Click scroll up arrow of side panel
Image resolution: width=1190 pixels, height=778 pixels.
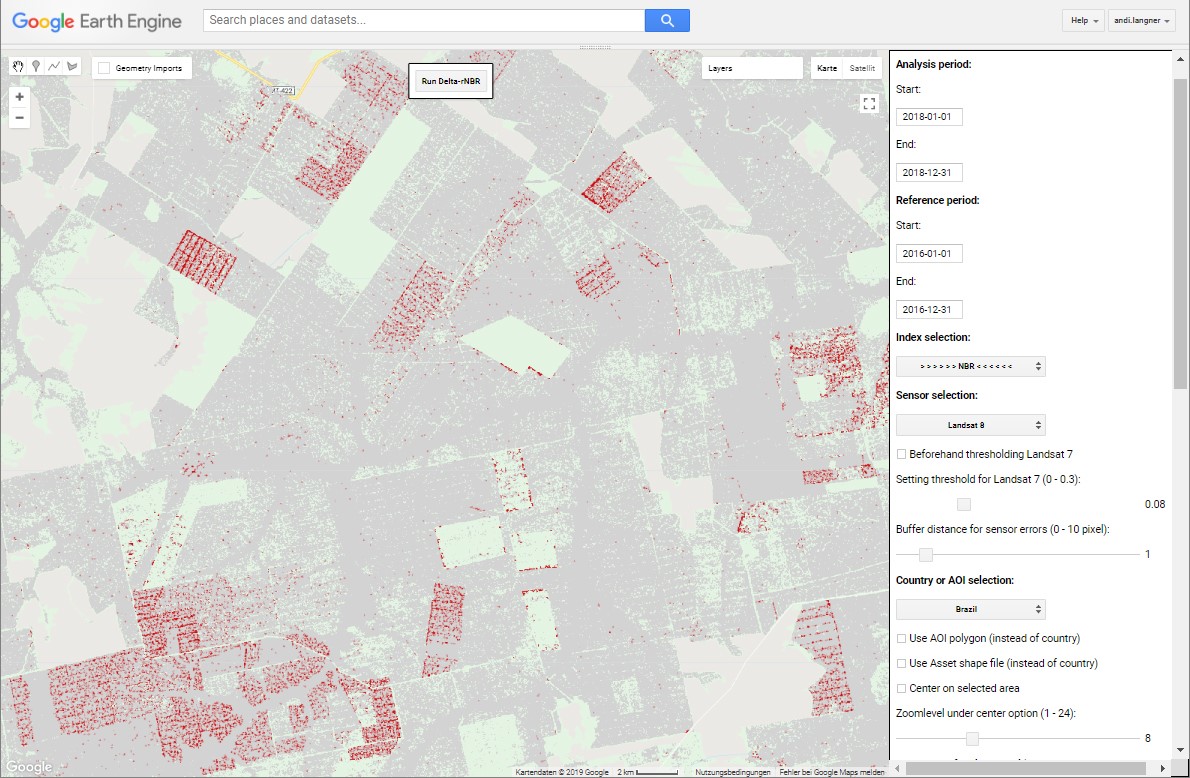1180,58
